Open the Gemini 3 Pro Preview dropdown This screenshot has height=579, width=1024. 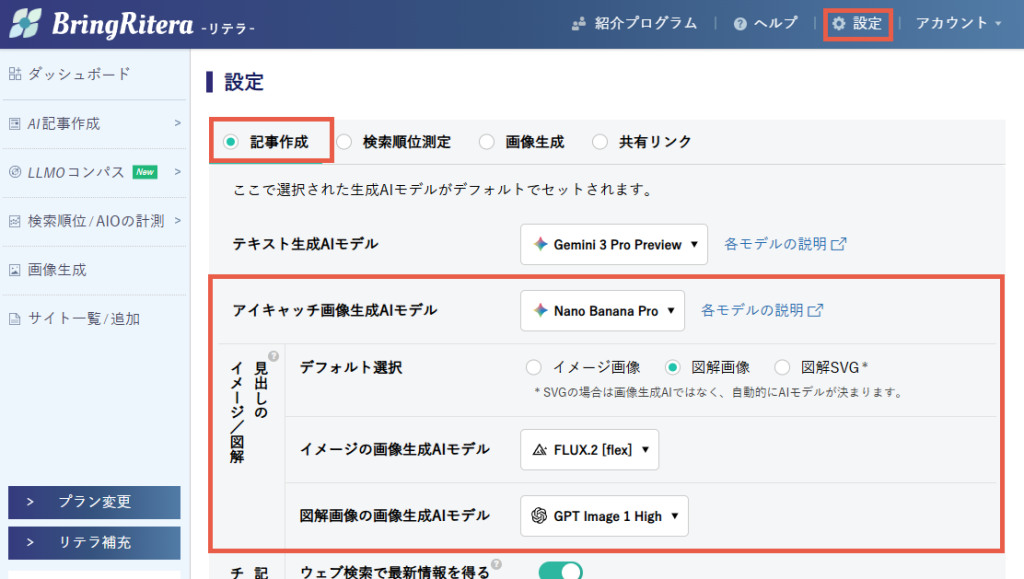[613, 244]
